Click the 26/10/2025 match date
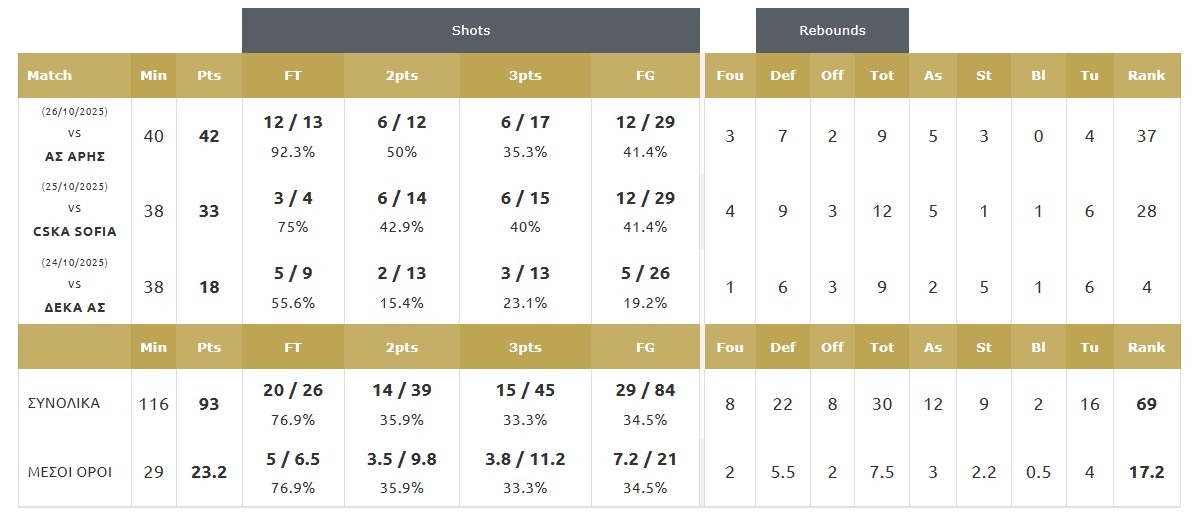 [x=75, y=112]
